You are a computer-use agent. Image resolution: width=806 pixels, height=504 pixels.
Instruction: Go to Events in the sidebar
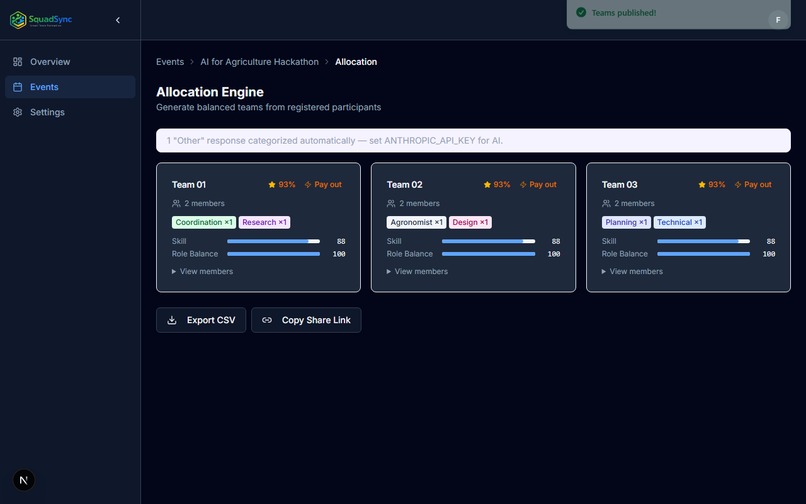pos(70,87)
